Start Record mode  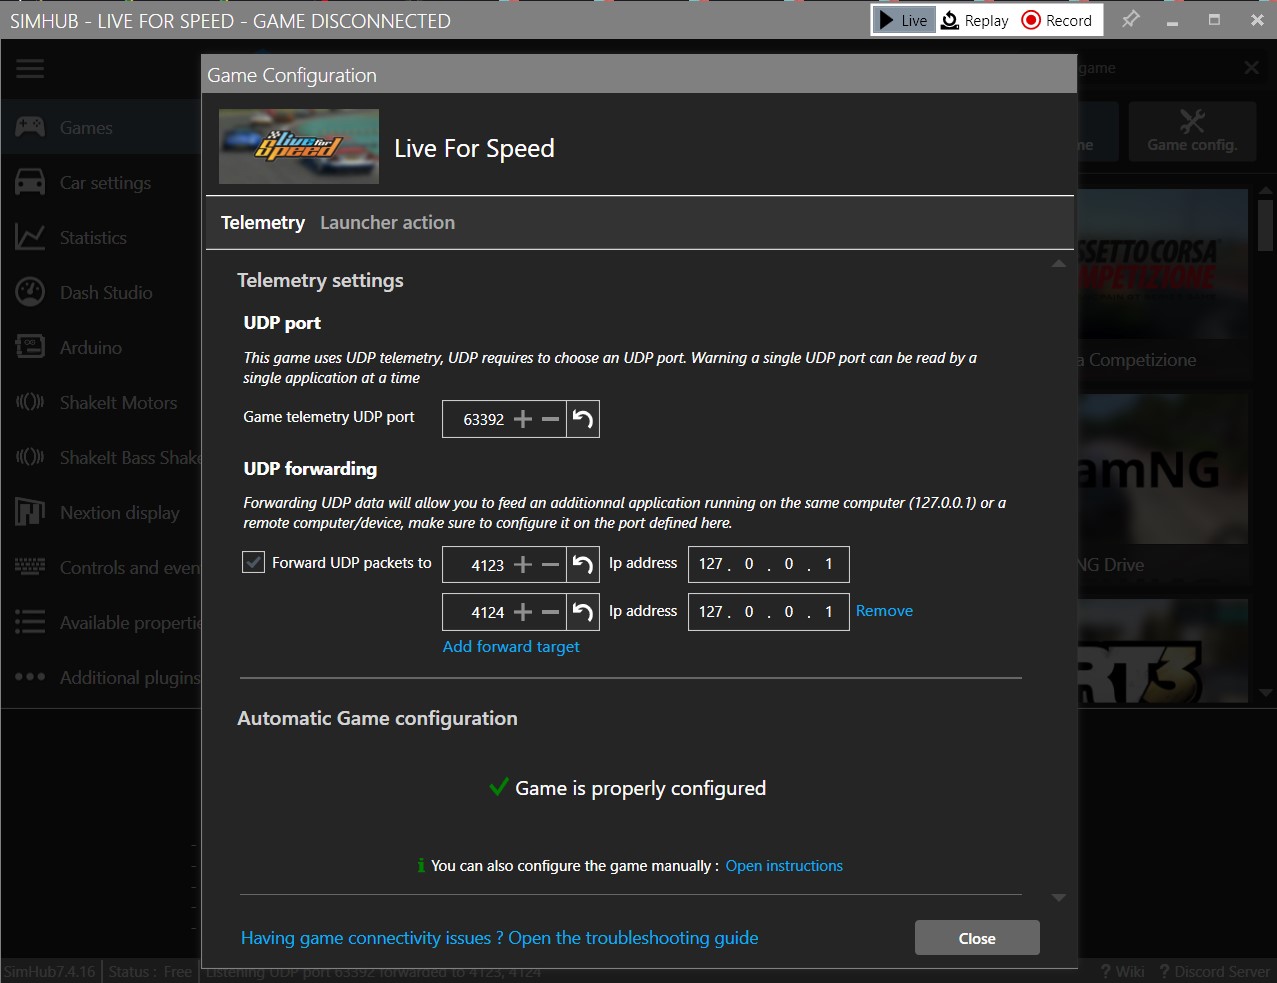pos(1057,20)
